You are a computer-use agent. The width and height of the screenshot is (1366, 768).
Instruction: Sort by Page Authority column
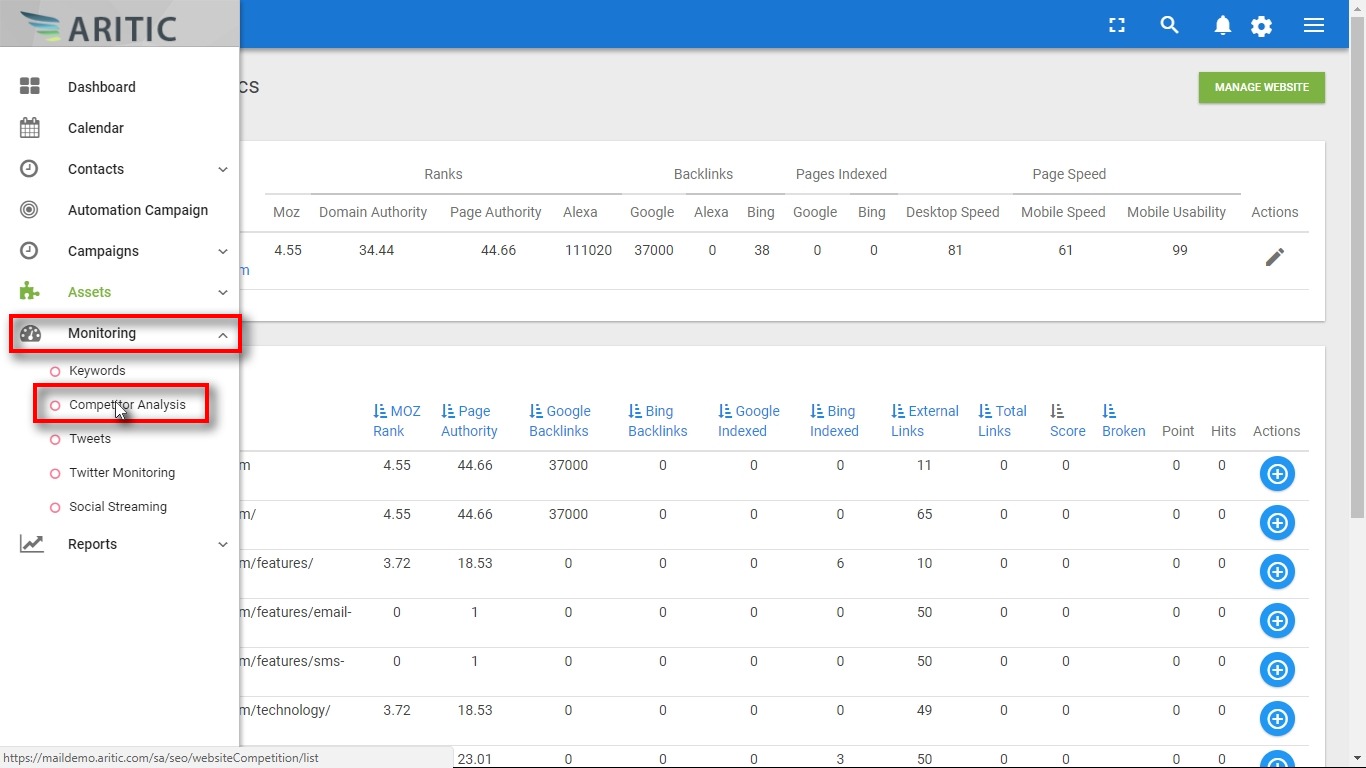click(x=469, y=421)
